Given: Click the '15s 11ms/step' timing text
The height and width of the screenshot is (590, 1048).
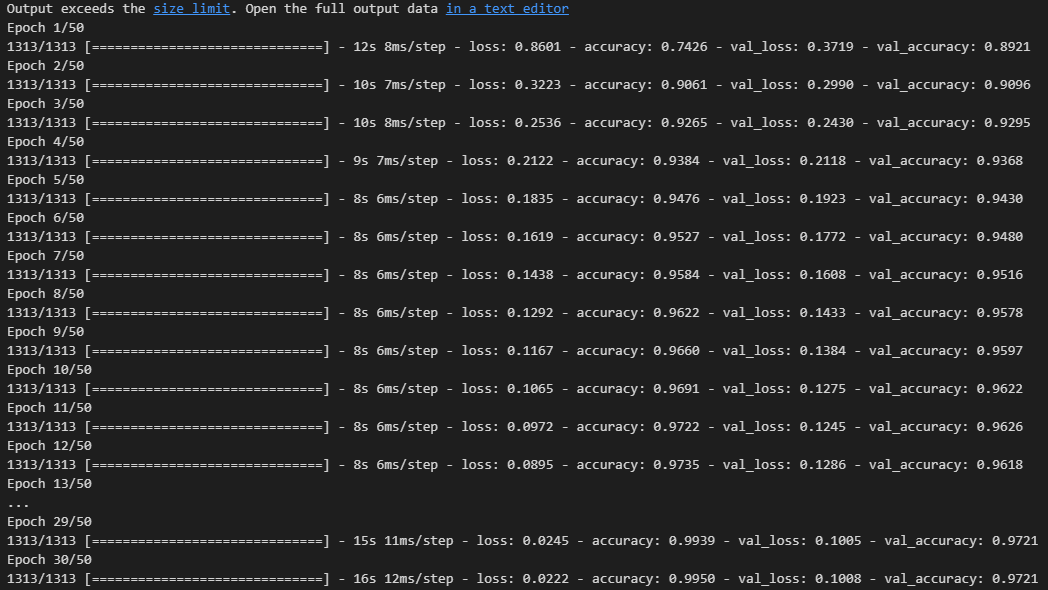Looking at the screenshot, I should pyautogui.click(x=403, y=541).
